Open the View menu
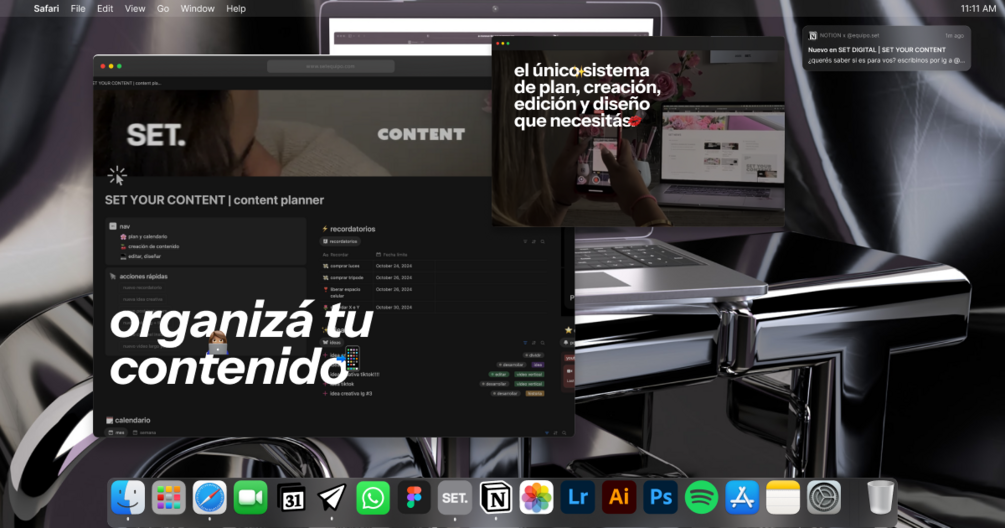This screenshot has height=528, width=1005. point(135,8)
